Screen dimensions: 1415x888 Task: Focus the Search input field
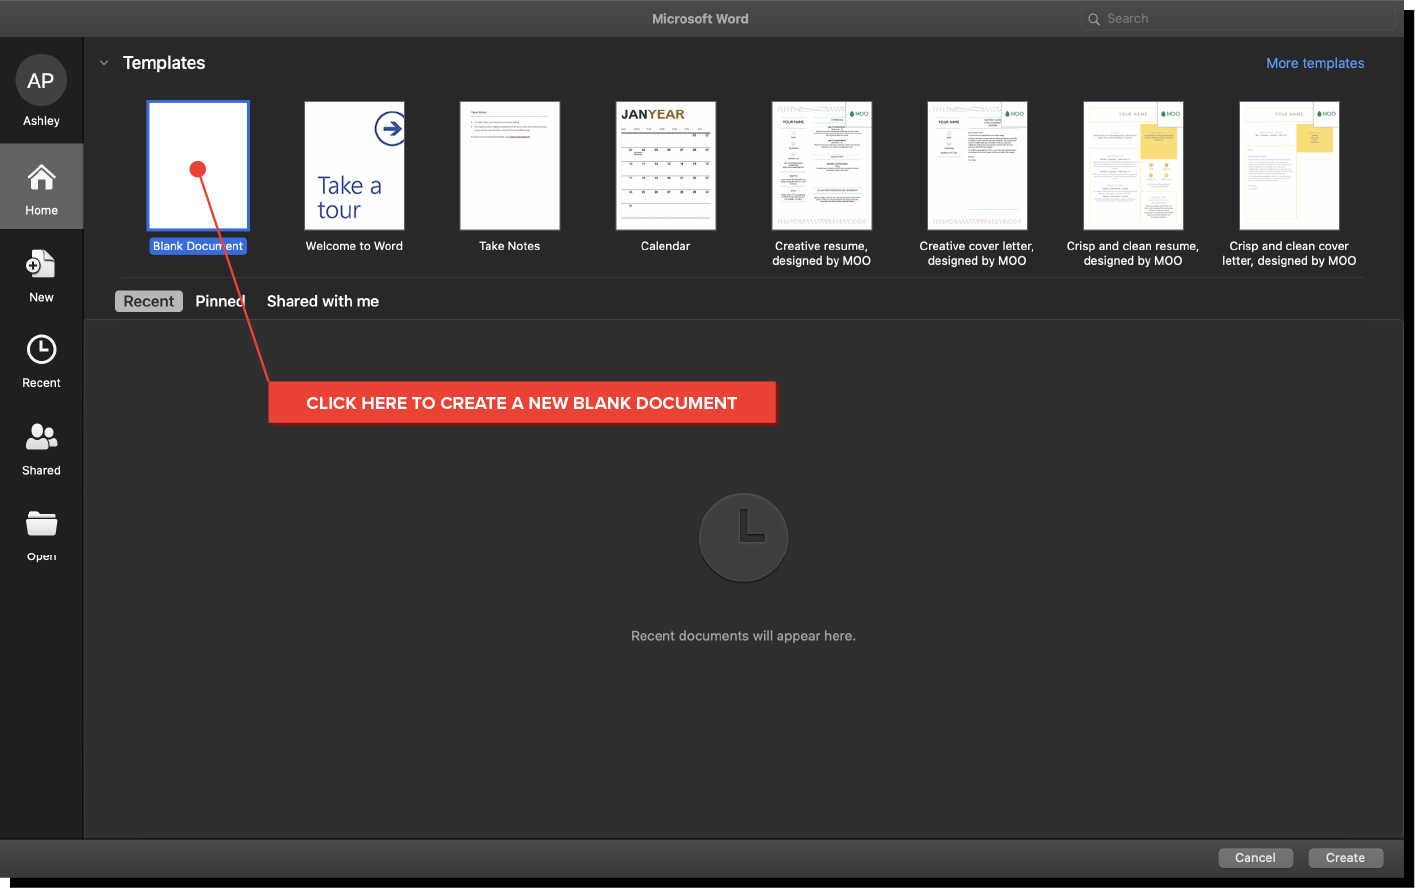coord(1238,19)
